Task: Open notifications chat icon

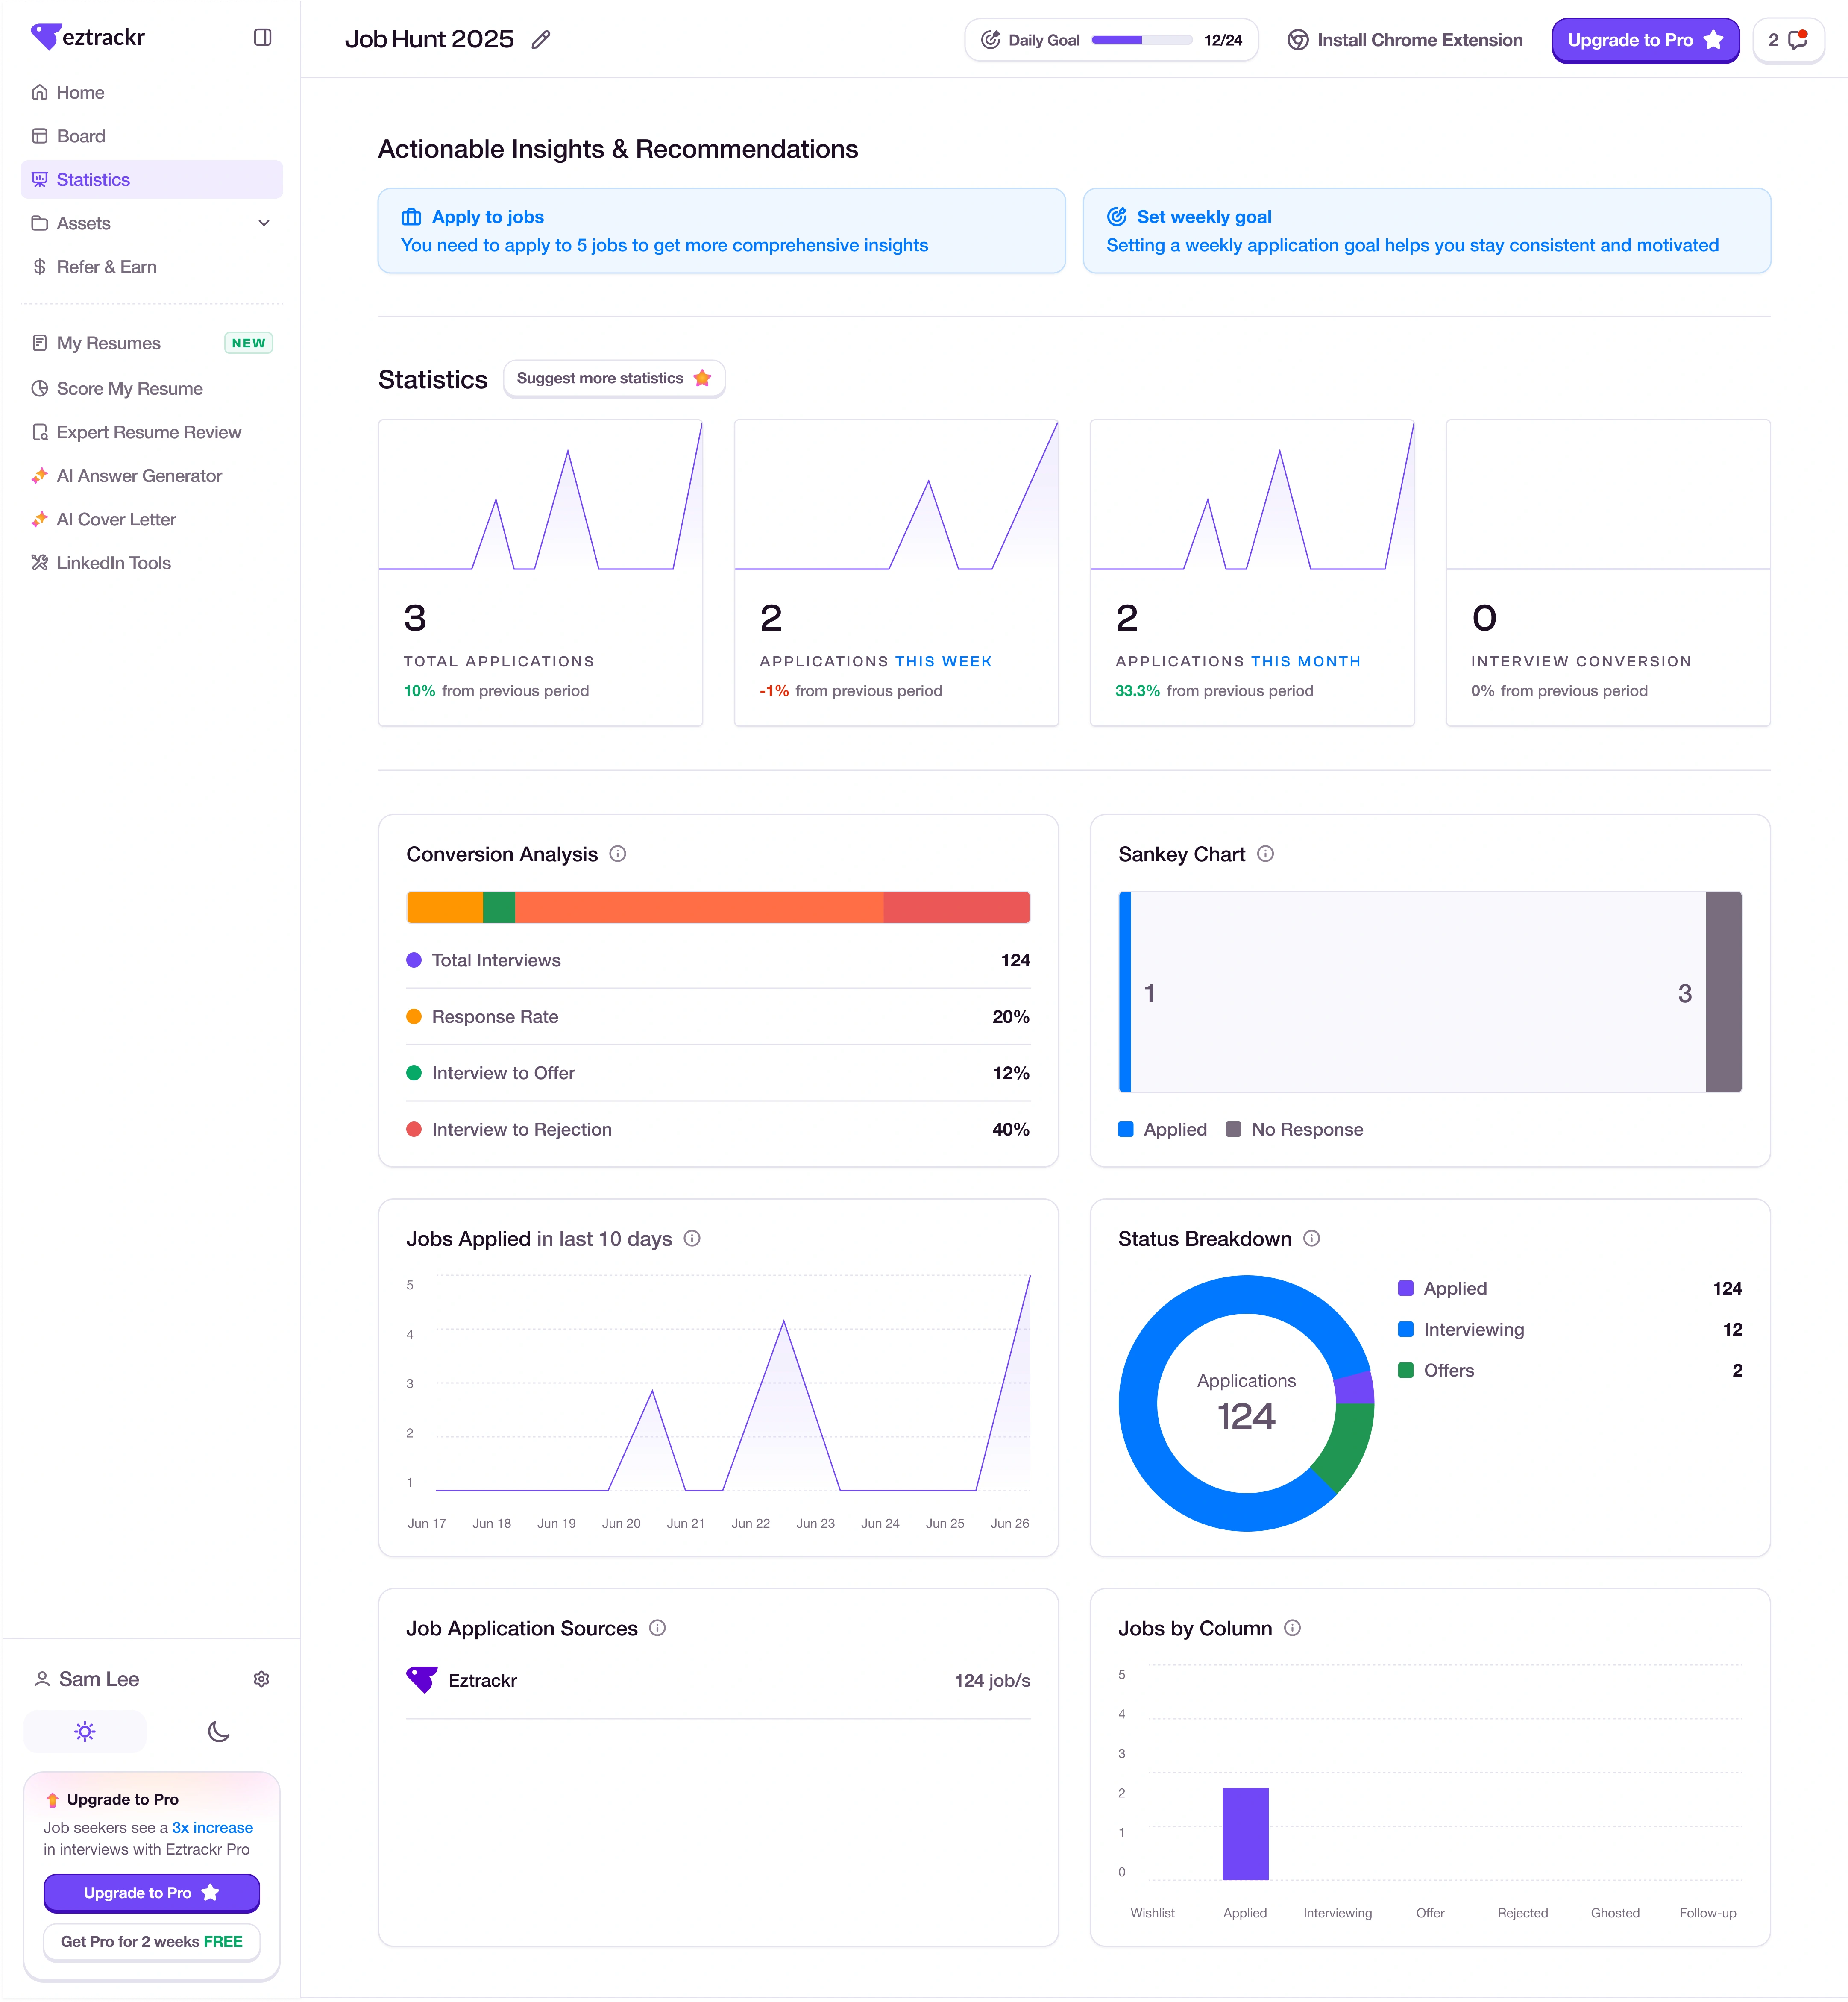Action: [1797, 40]
